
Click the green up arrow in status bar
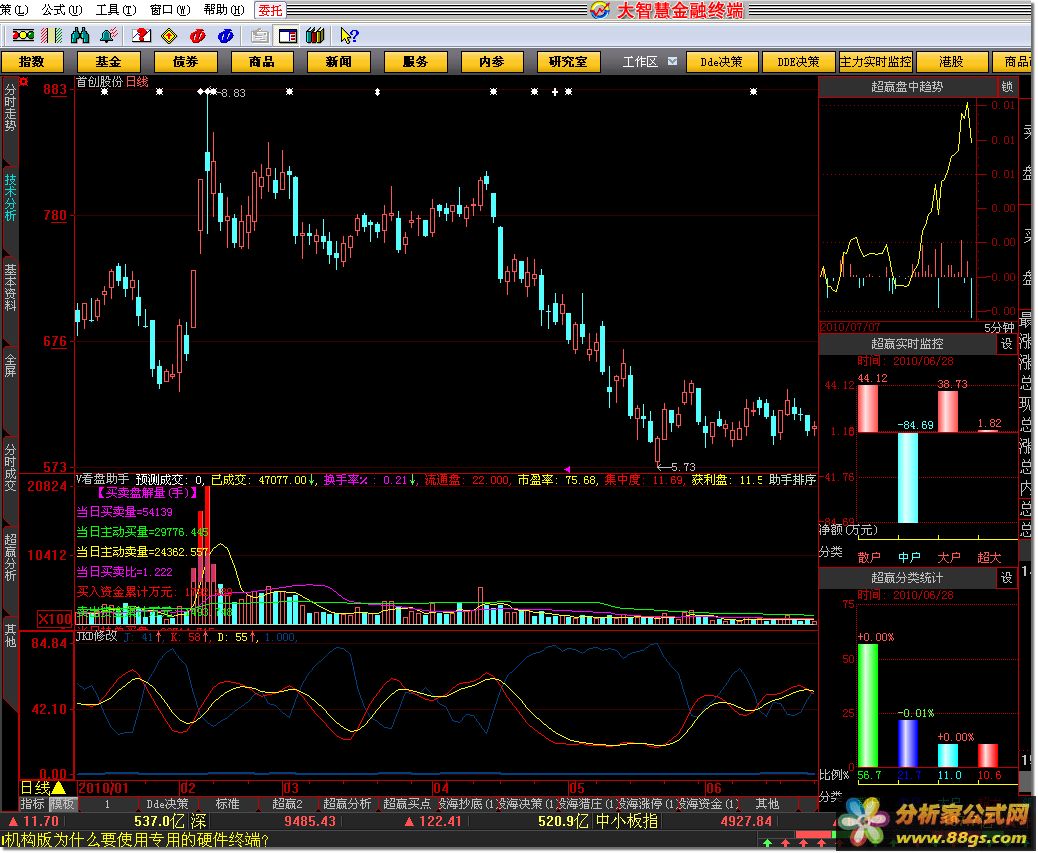(767, 842)
